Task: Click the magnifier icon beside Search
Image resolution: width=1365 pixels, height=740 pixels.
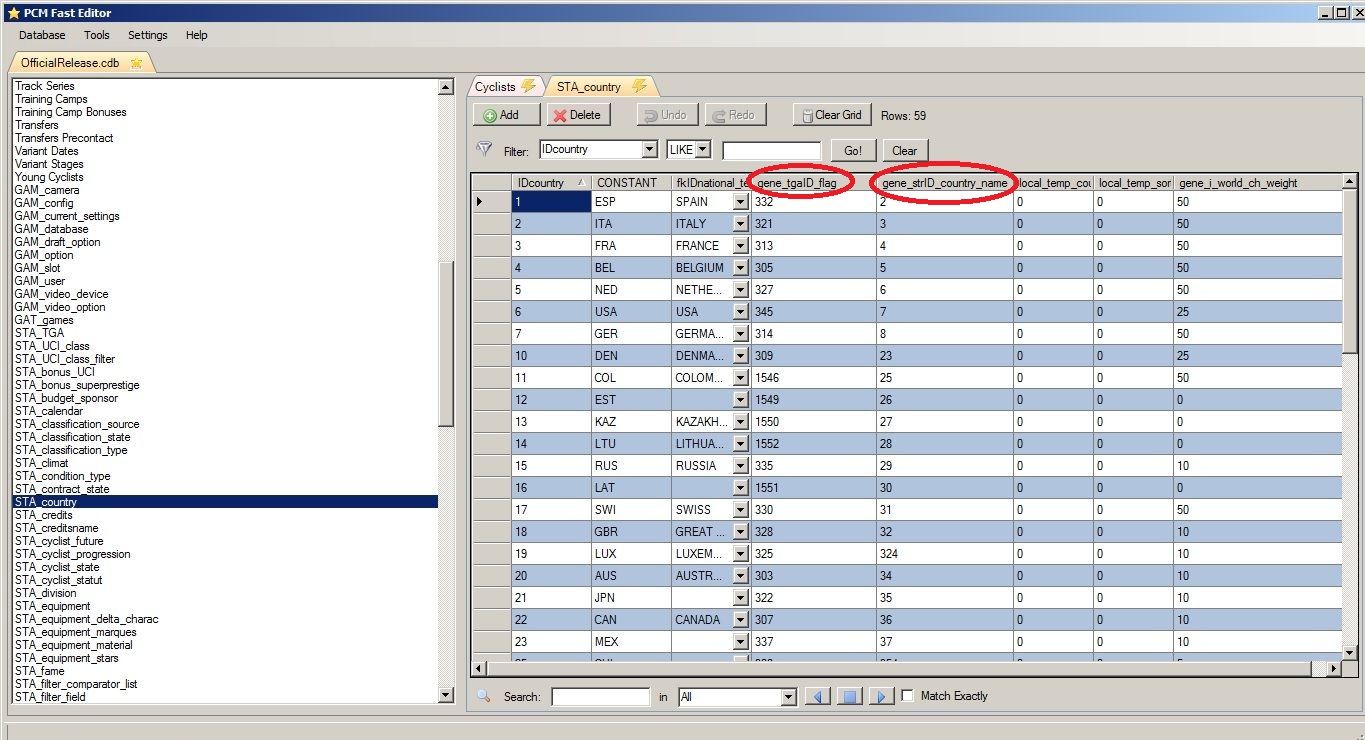Action: coord(483,696)
